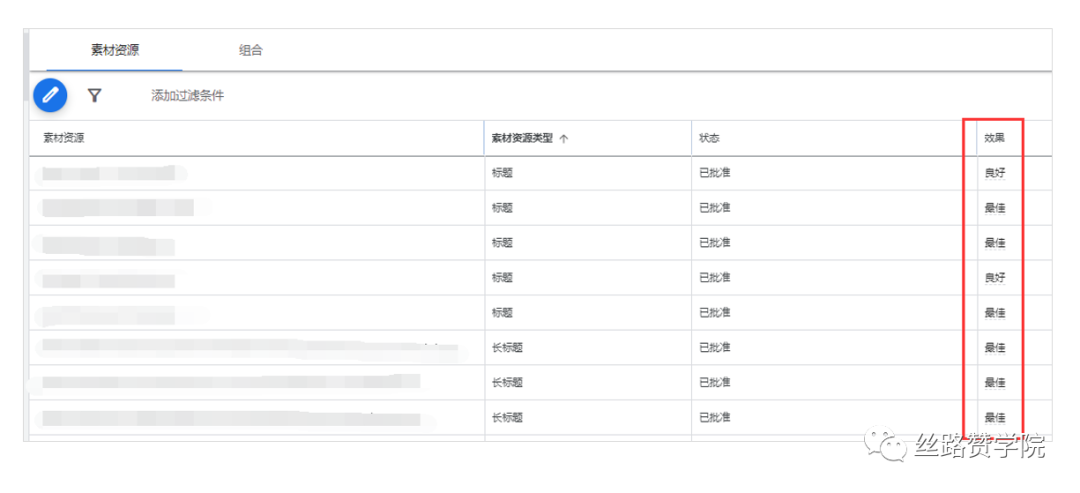Sort by the 素材资源类型 column header

pos(522,138)
